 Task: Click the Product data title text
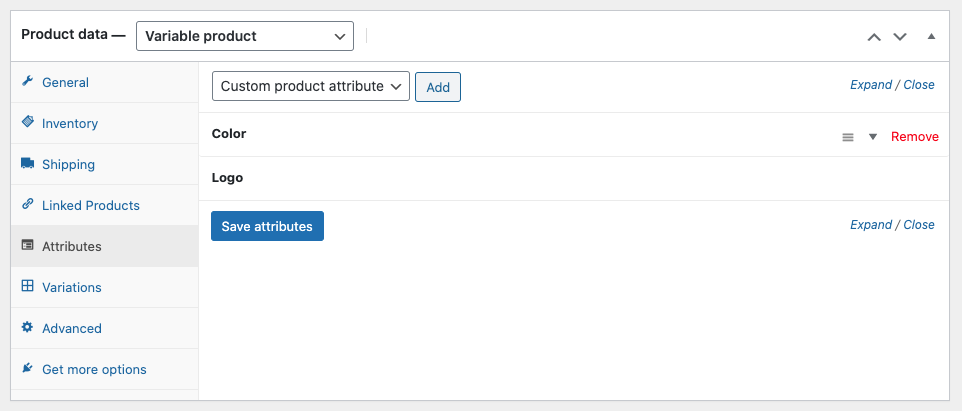click(73, 34)
